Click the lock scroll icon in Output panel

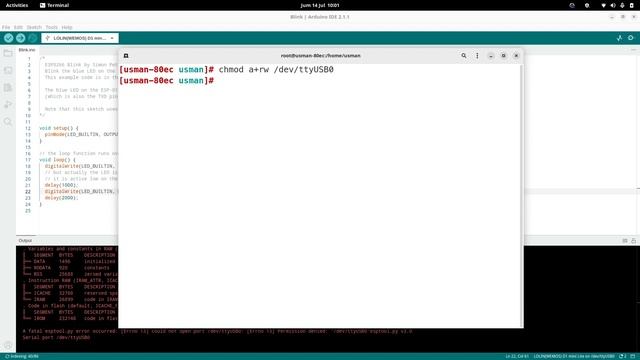[633, 241]
